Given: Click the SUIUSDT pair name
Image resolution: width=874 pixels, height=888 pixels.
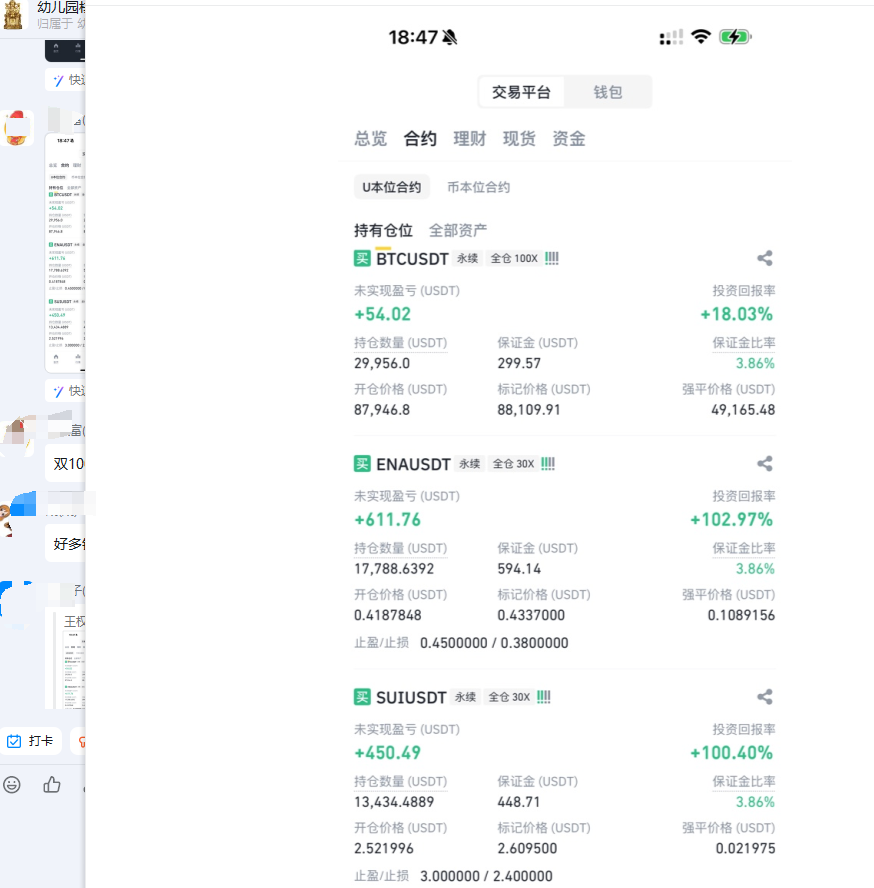Looking at the screenshot, I should 411,698.
